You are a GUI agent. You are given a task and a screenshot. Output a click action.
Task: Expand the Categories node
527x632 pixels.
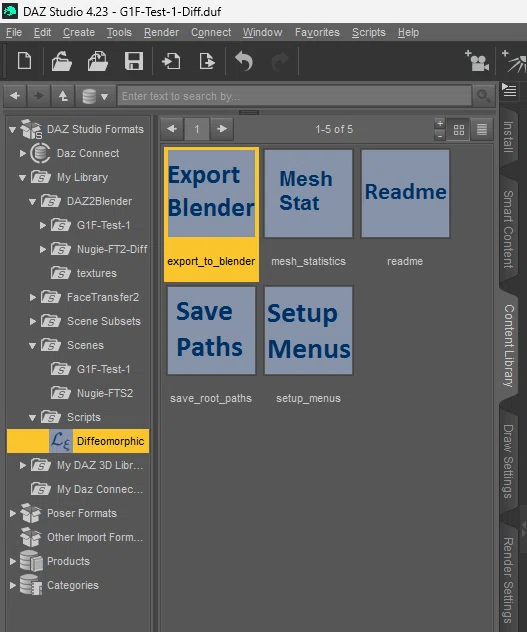(12, 585)
